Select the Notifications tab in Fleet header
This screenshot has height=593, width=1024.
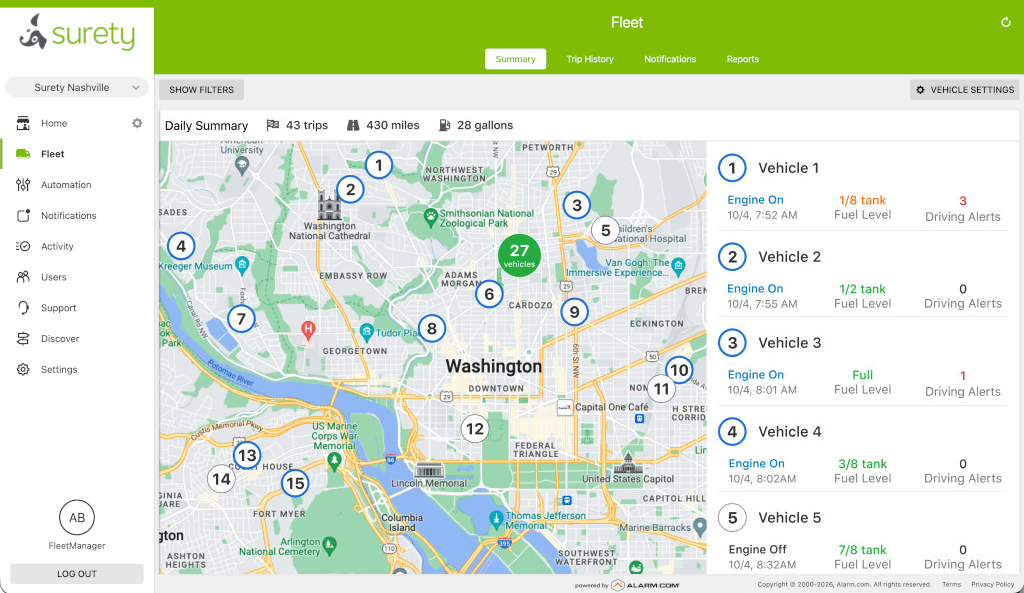click(x=670, y=59)
